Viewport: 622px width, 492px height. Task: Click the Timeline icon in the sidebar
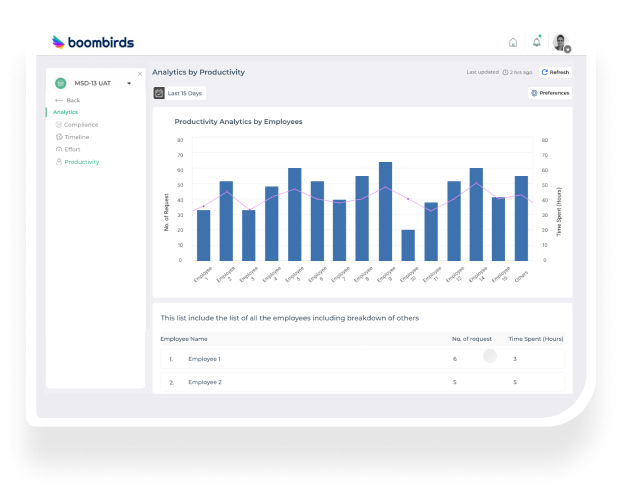tap(59, 136)
